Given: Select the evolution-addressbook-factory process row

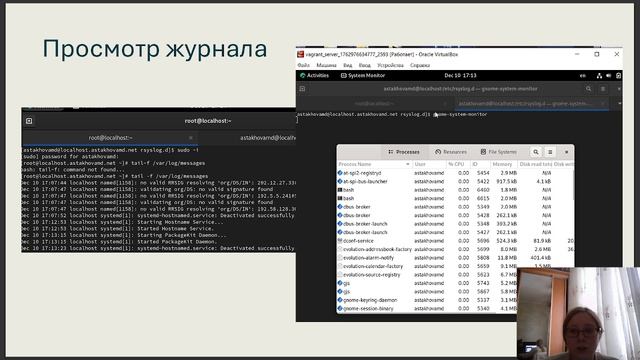Looking at the screenshot, I should coord(455,249).
